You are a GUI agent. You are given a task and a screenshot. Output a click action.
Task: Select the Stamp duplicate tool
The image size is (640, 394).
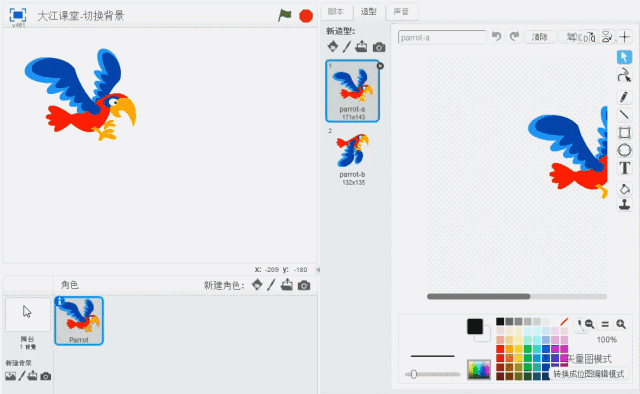tap(624, 205)
